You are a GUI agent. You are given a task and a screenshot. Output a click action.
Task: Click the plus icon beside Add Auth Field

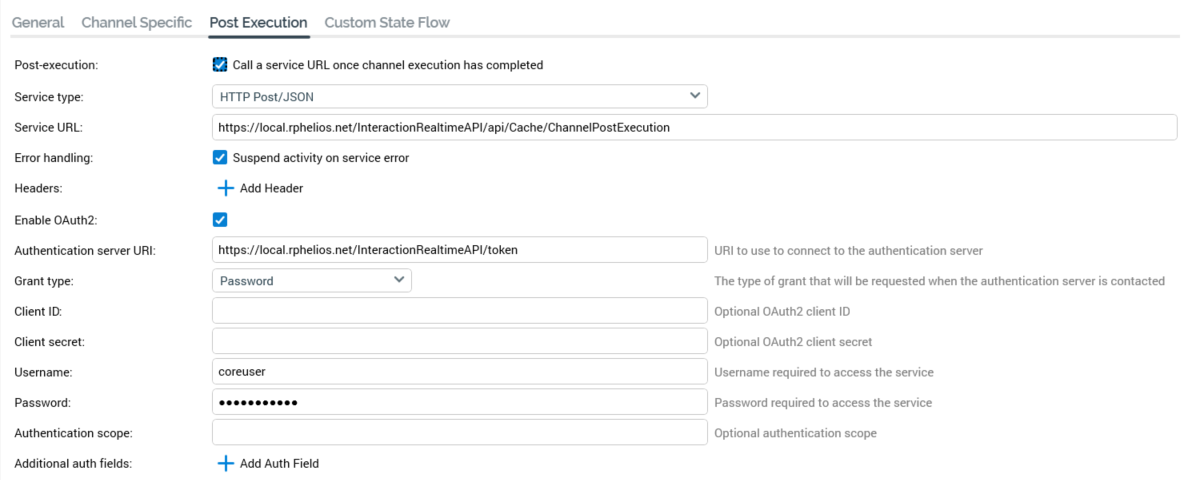click(225, 463)
